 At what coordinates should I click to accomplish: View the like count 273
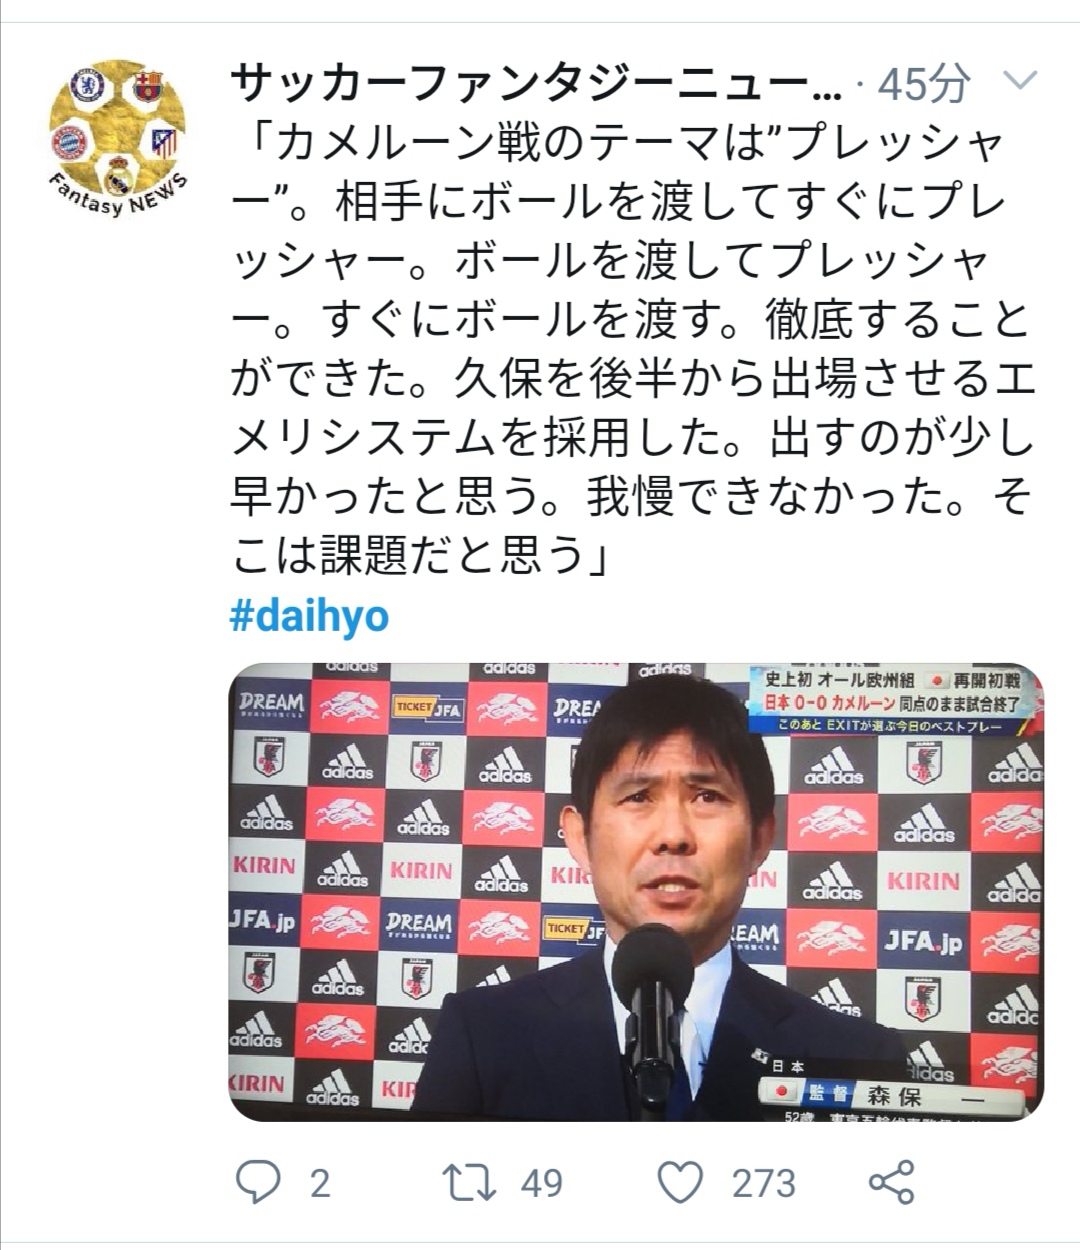pos(764,1183)
